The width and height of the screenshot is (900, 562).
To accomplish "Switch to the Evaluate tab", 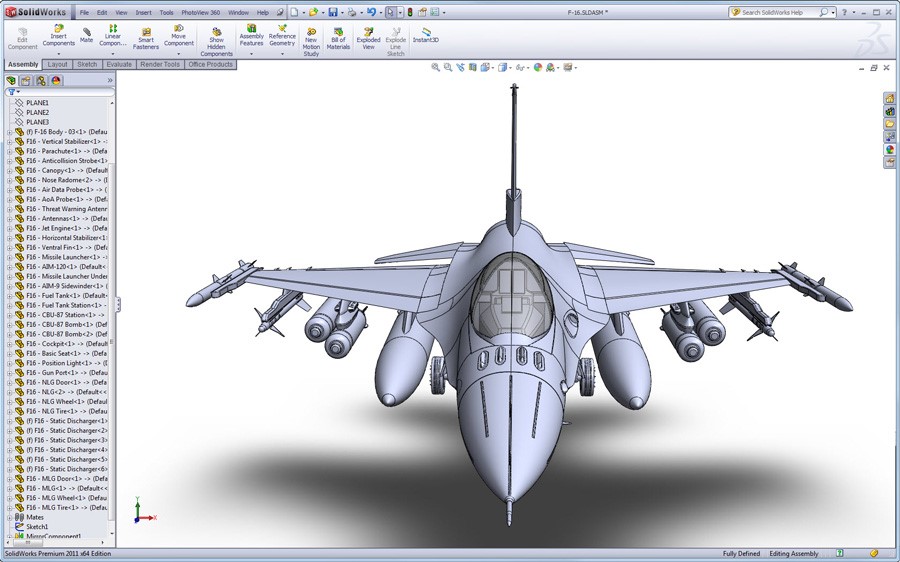I will [x=119, y=64].
